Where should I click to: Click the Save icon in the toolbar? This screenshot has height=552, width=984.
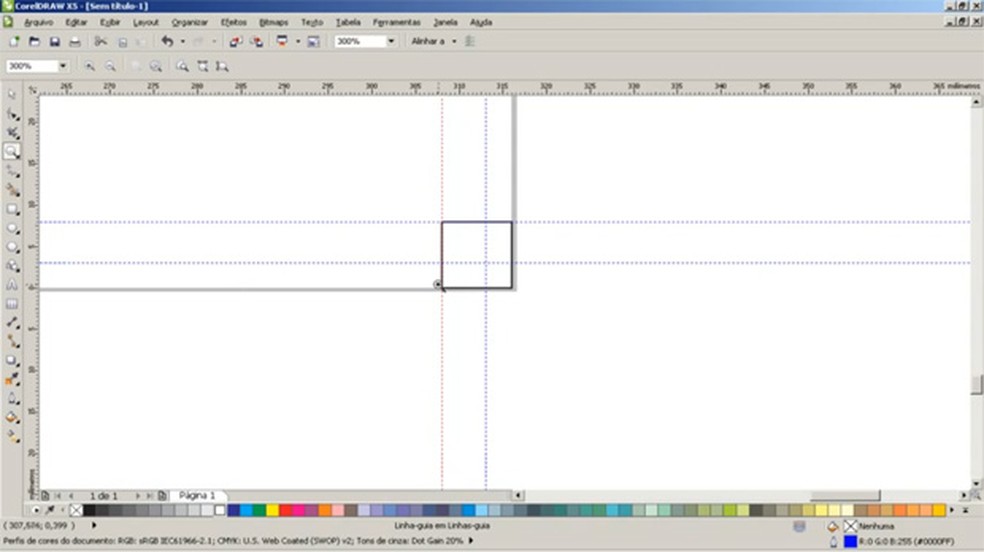click(x=54, y=42)
